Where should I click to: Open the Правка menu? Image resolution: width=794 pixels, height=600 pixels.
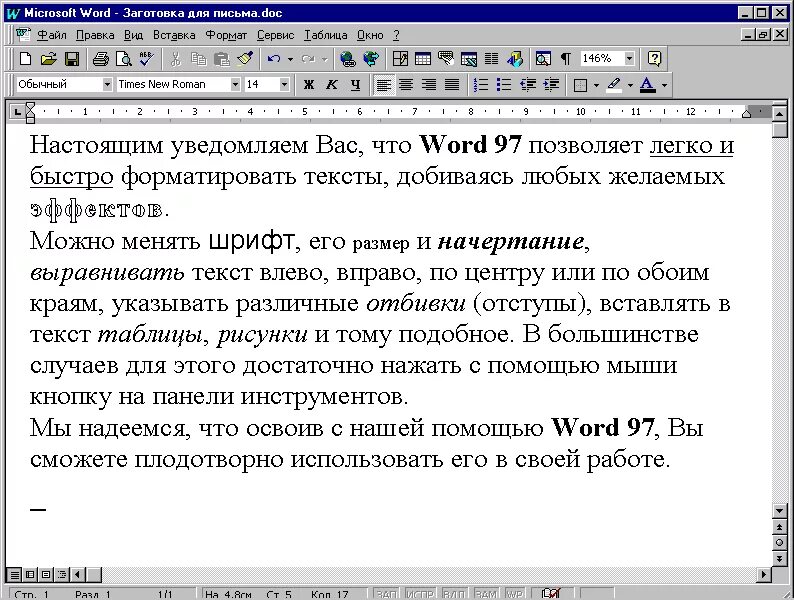tap(95, 35)
